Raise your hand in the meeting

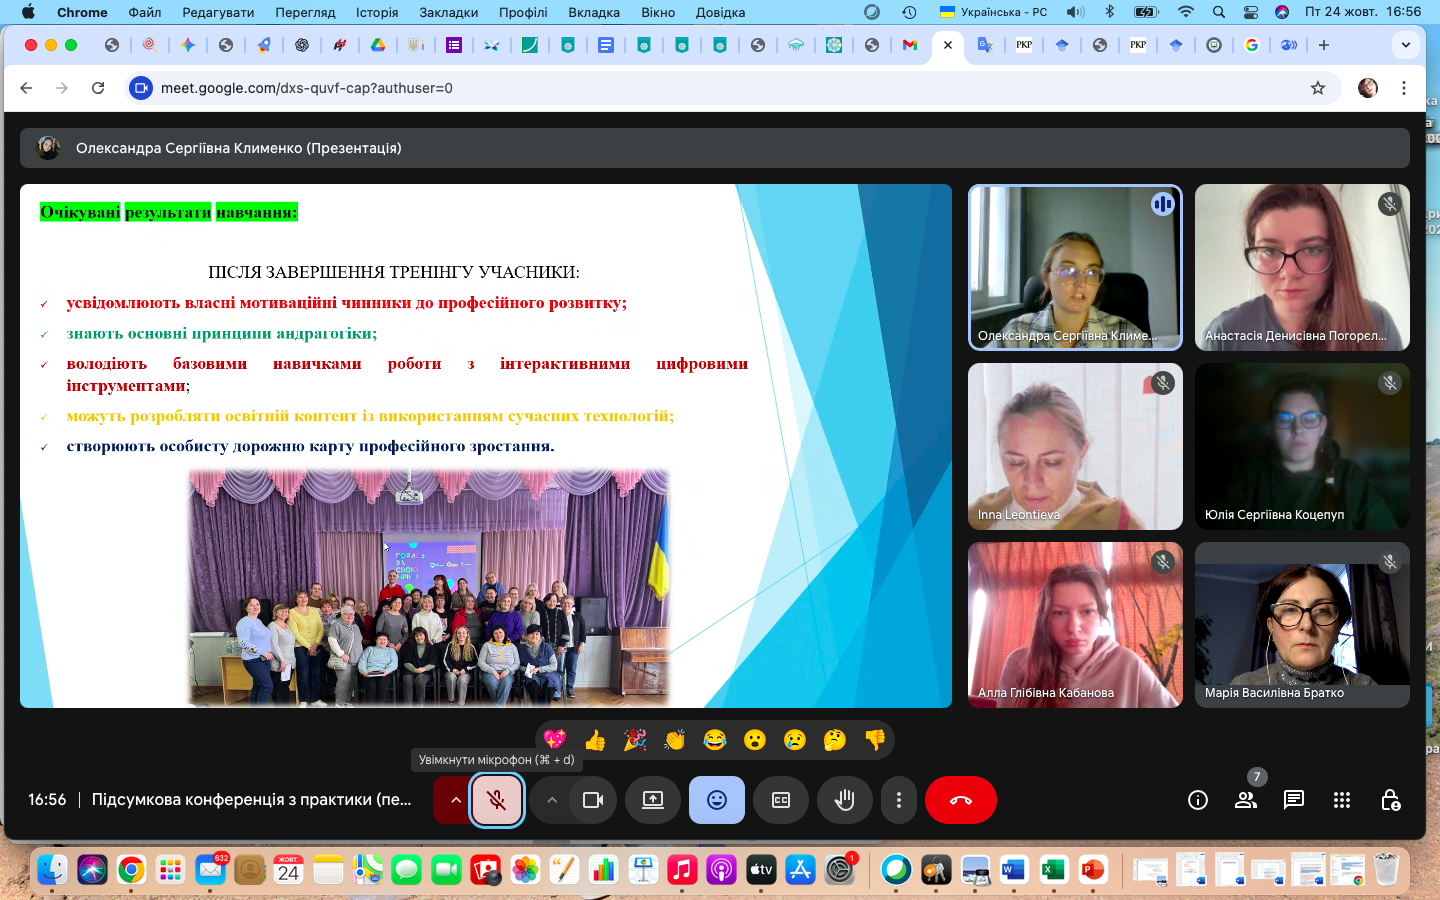(845, 800)
